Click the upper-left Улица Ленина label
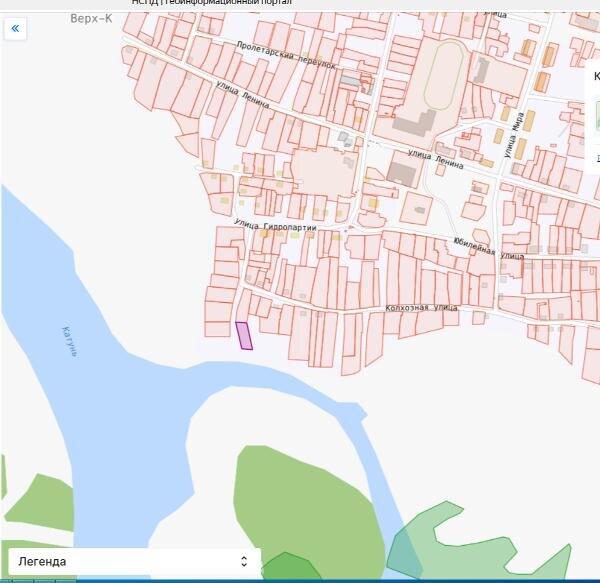The image size is (600, 583). (243, 95)
